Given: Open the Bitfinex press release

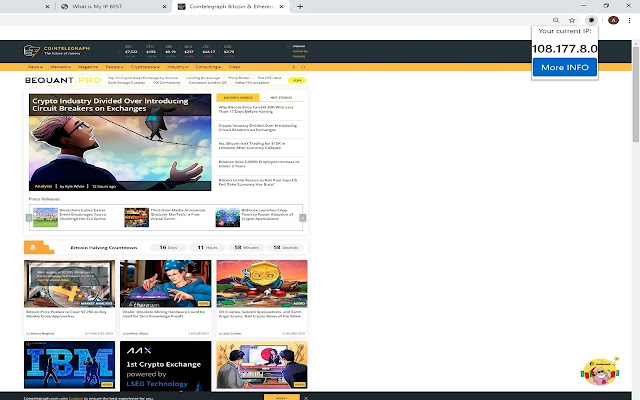Looking at the screenshot, I should (256, 217).
